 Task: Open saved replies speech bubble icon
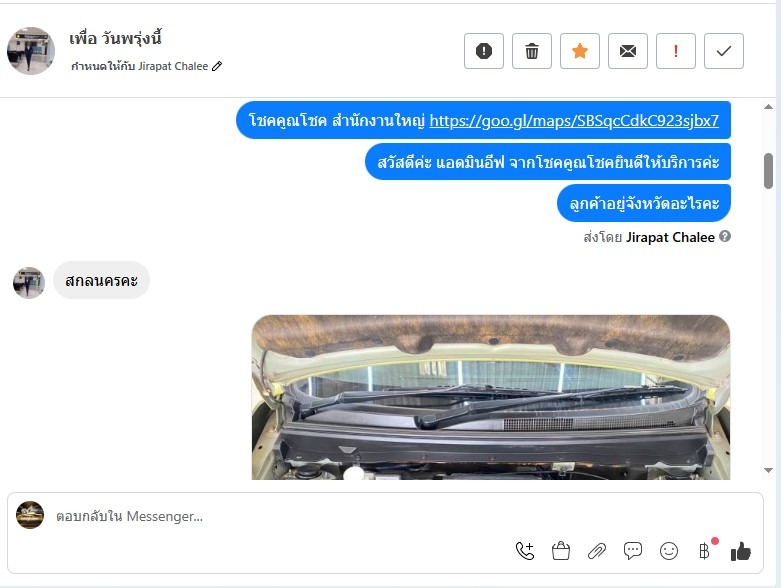633,551
